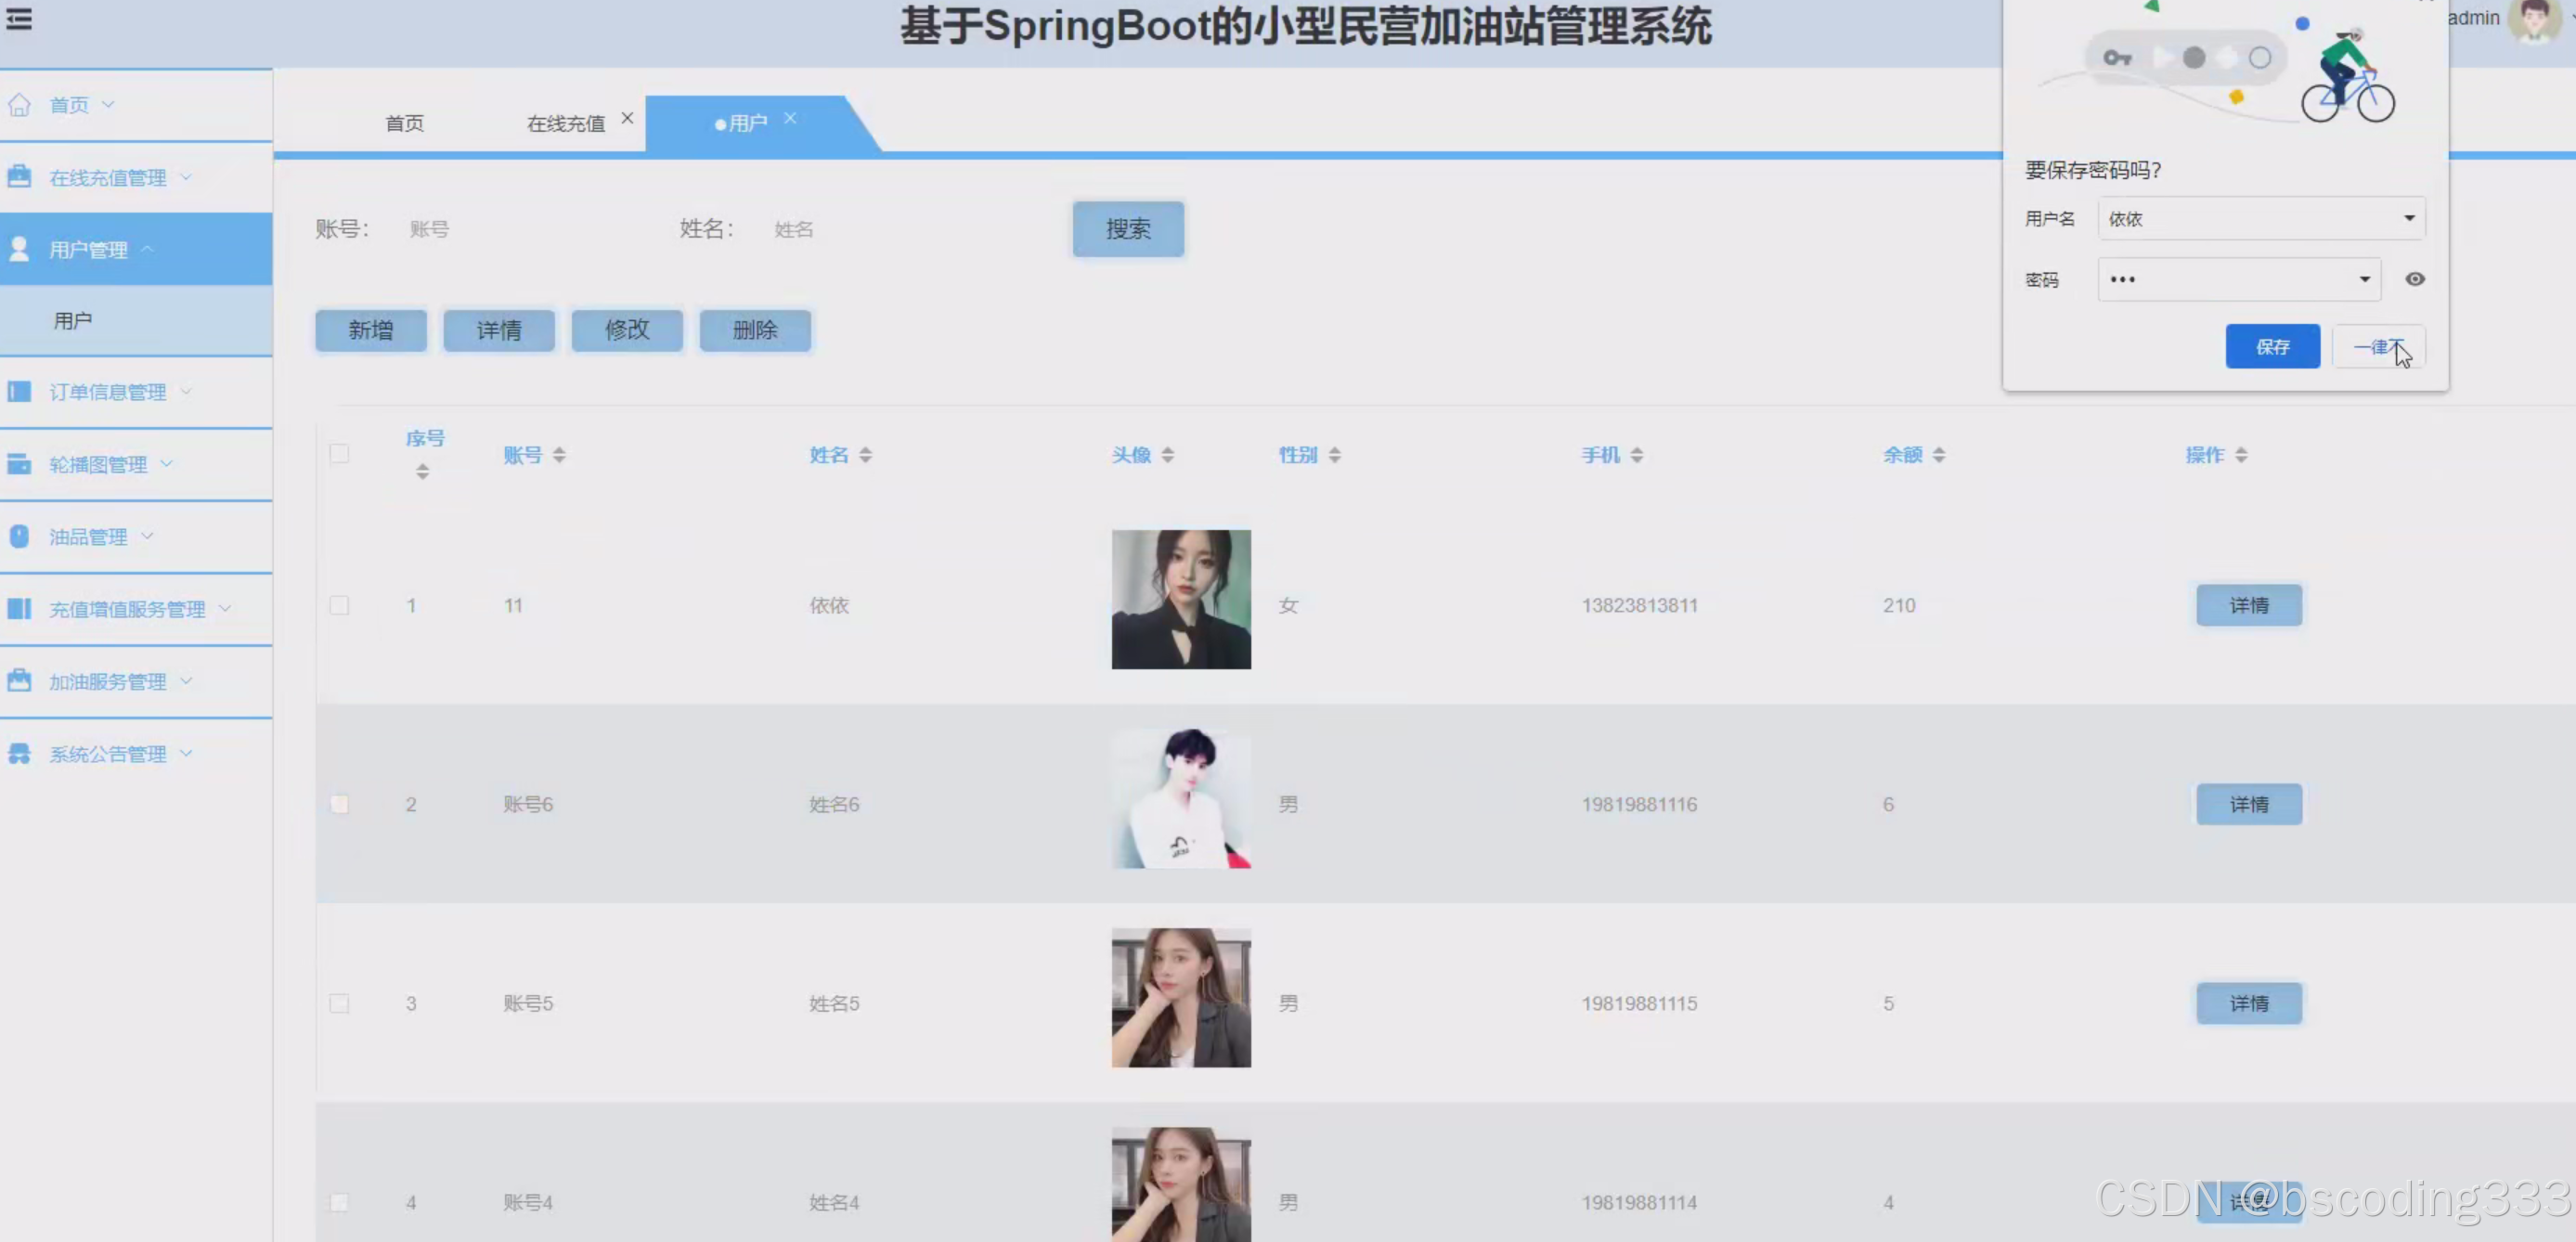Image resolution: width=2576 pixels, height=1242 pixels.
Task: Click the avatar photo of 姓名5
Action: tap(1181, 997)
